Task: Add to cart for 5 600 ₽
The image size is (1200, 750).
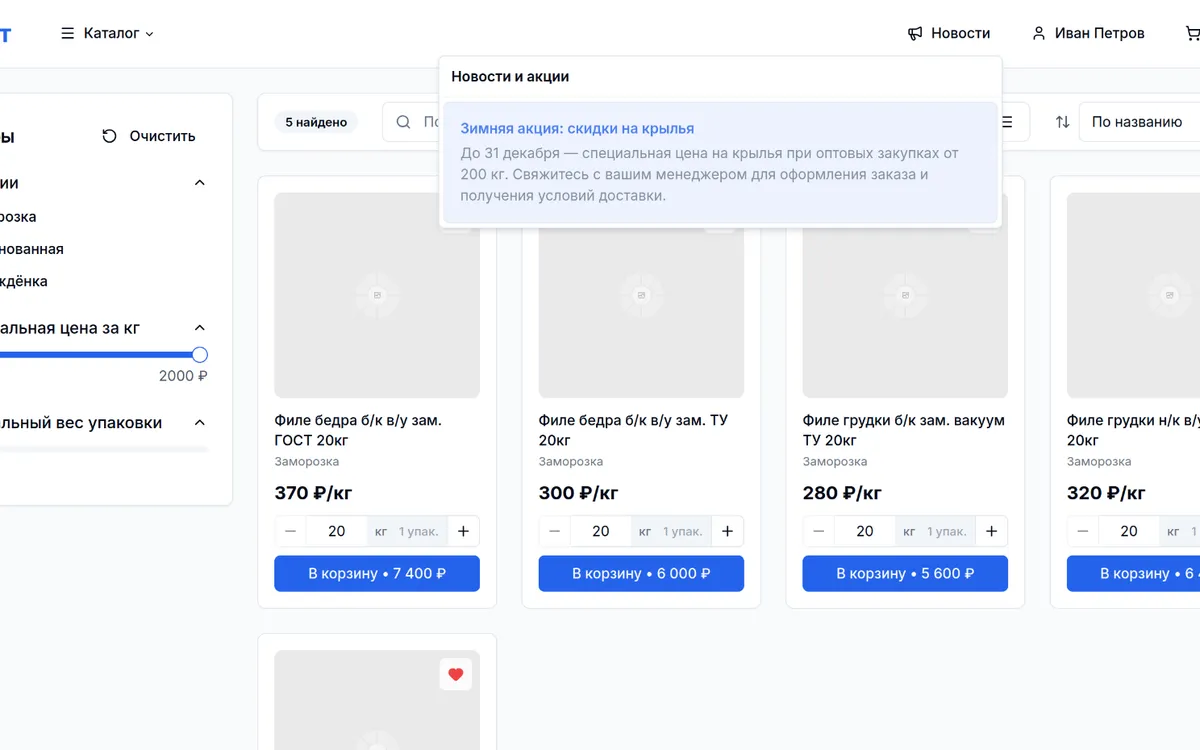Action: point(905,574)
